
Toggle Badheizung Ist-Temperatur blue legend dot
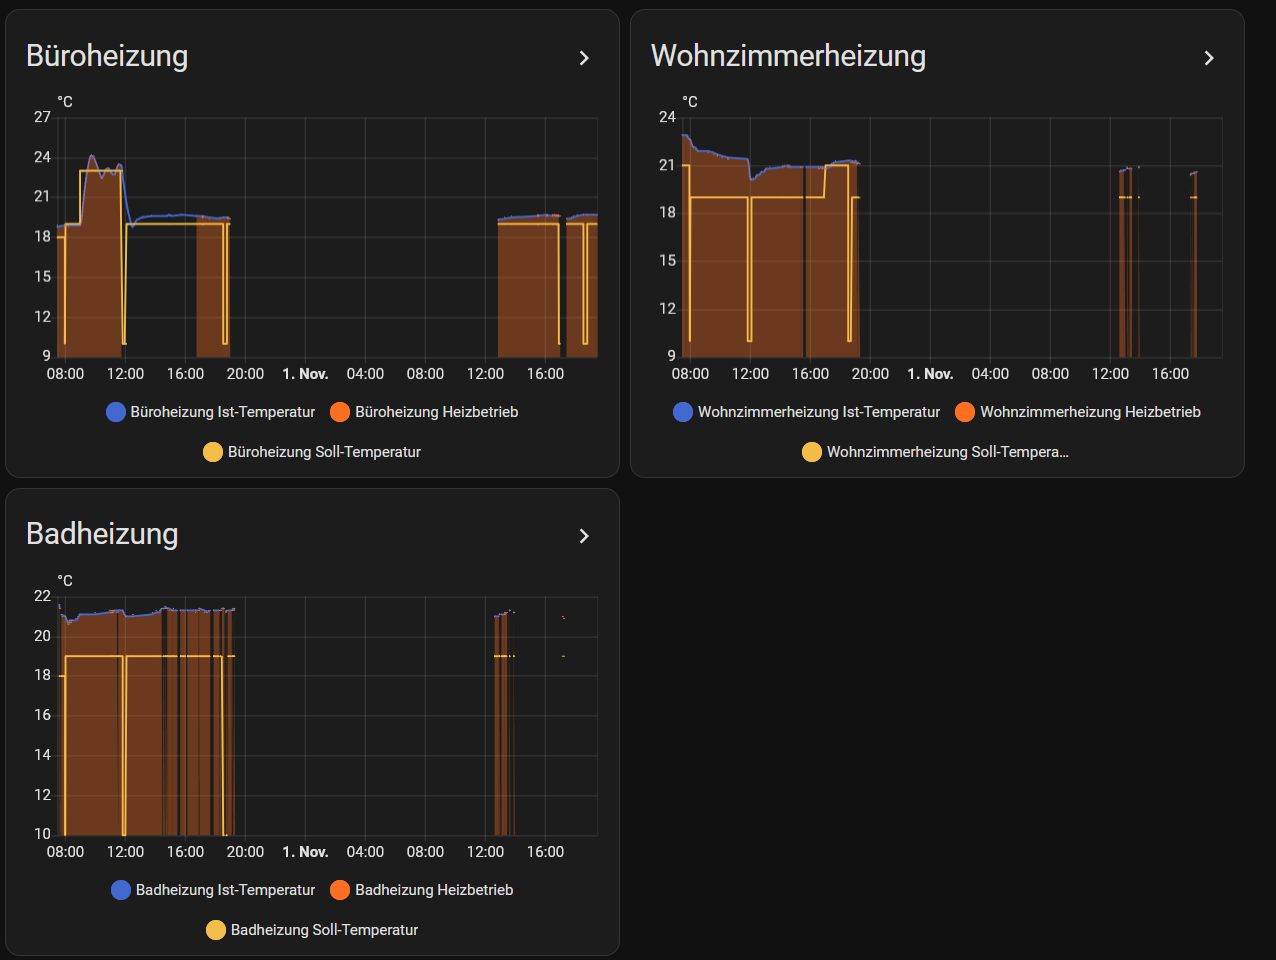(121, 890)
